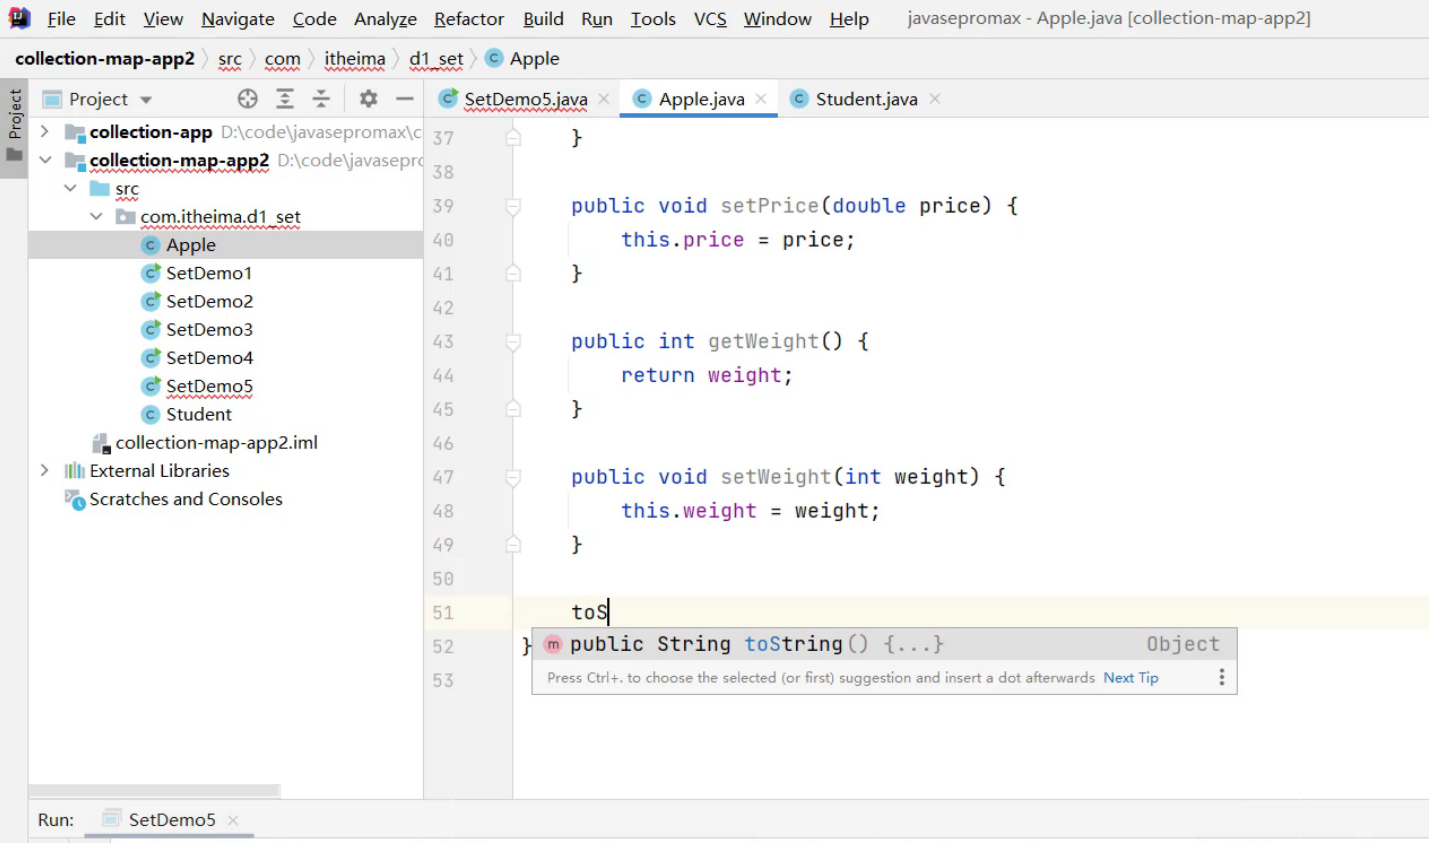Select SetDemo5 in project tree
Screen dimensions: 1429x843
[x=209, y=386]
